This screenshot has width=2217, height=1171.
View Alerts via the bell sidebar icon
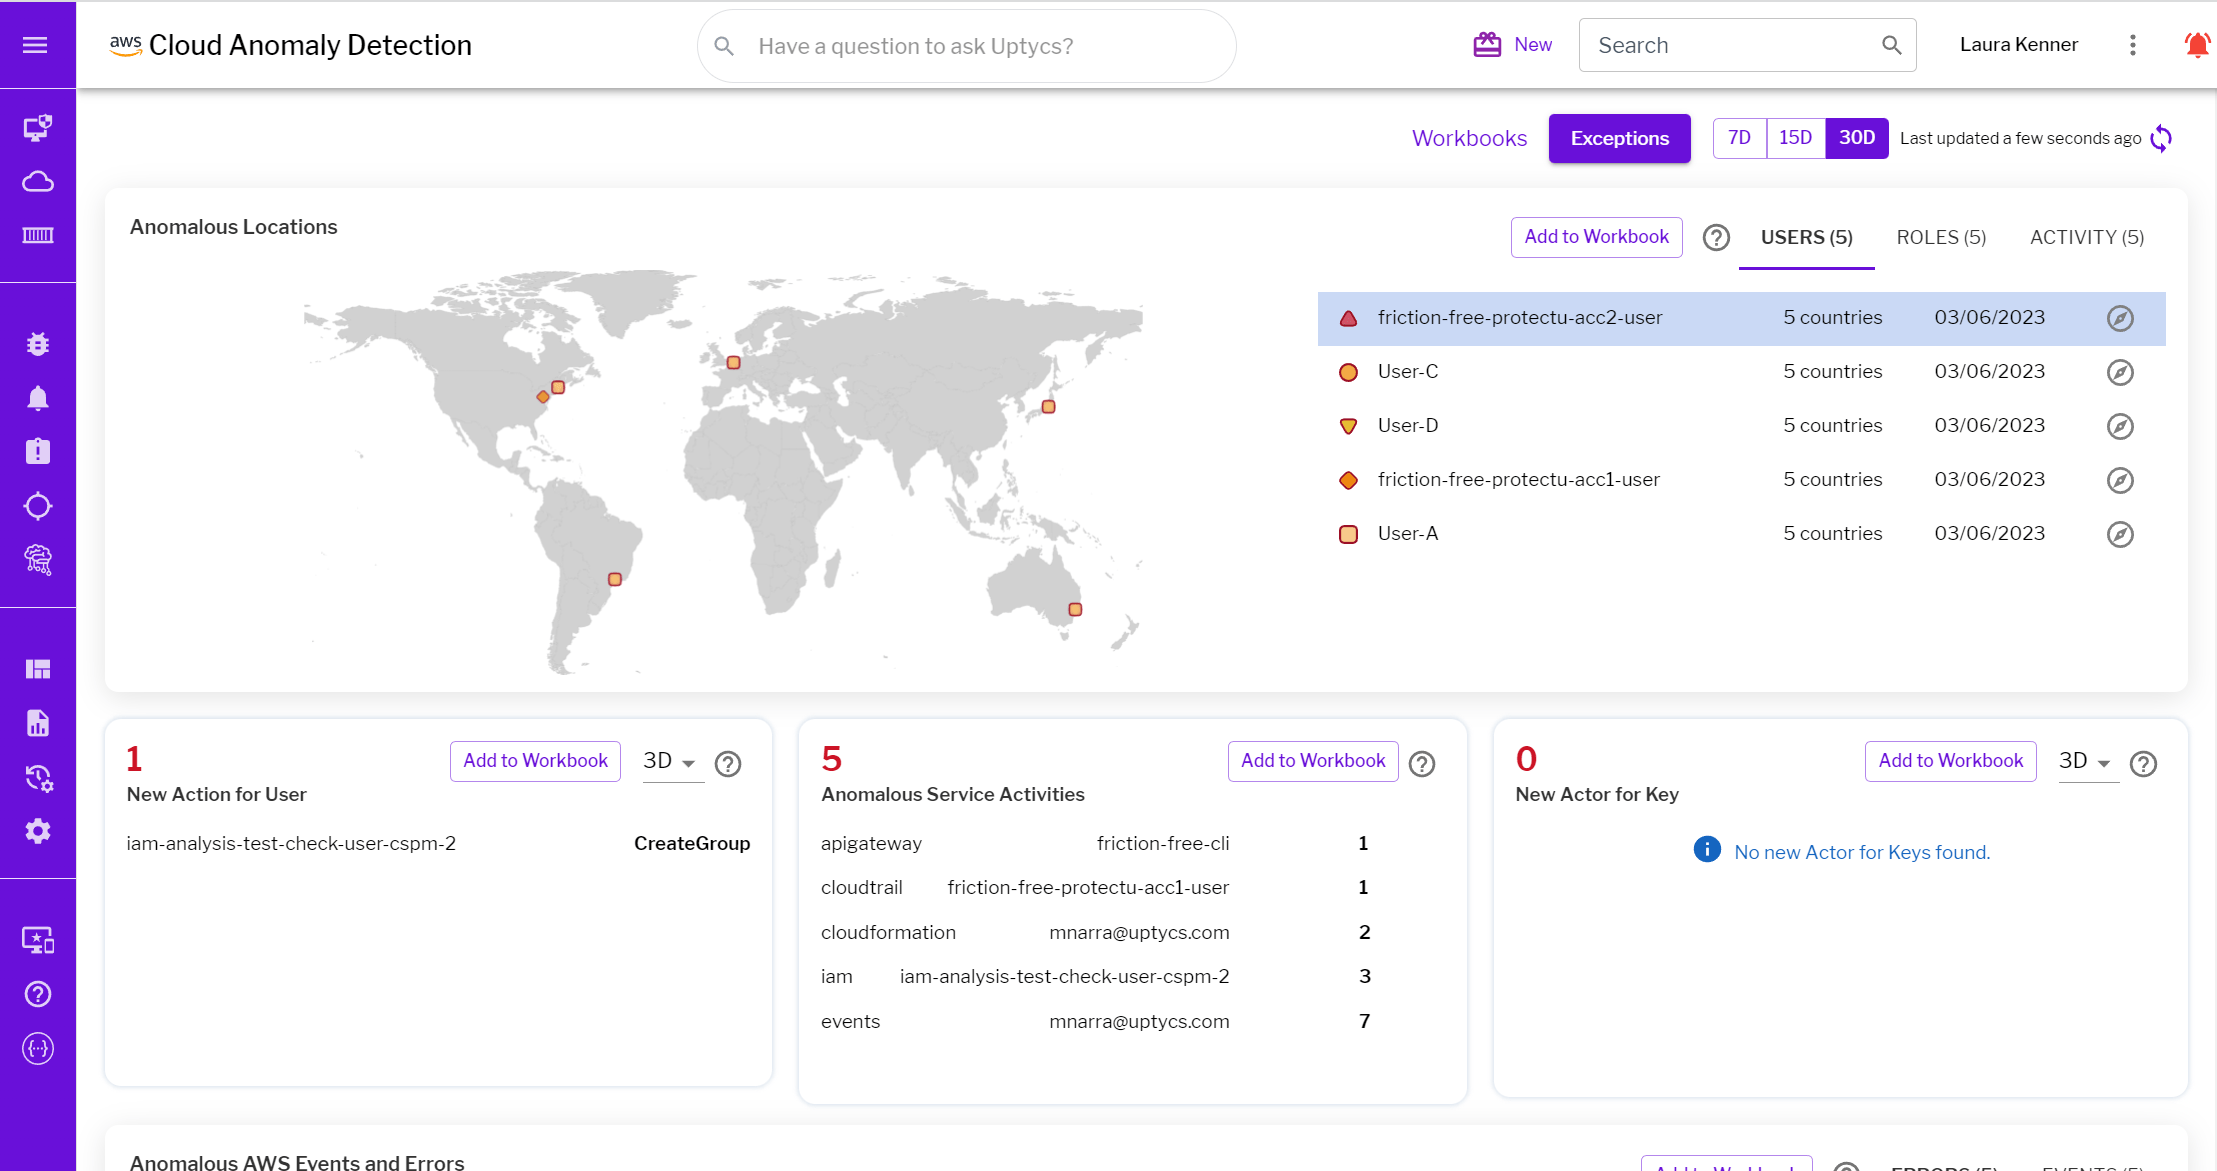point(38,397)
